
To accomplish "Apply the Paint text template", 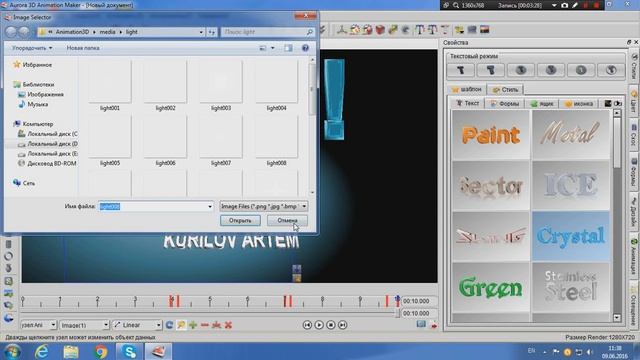I will click(x=491, y=135).
